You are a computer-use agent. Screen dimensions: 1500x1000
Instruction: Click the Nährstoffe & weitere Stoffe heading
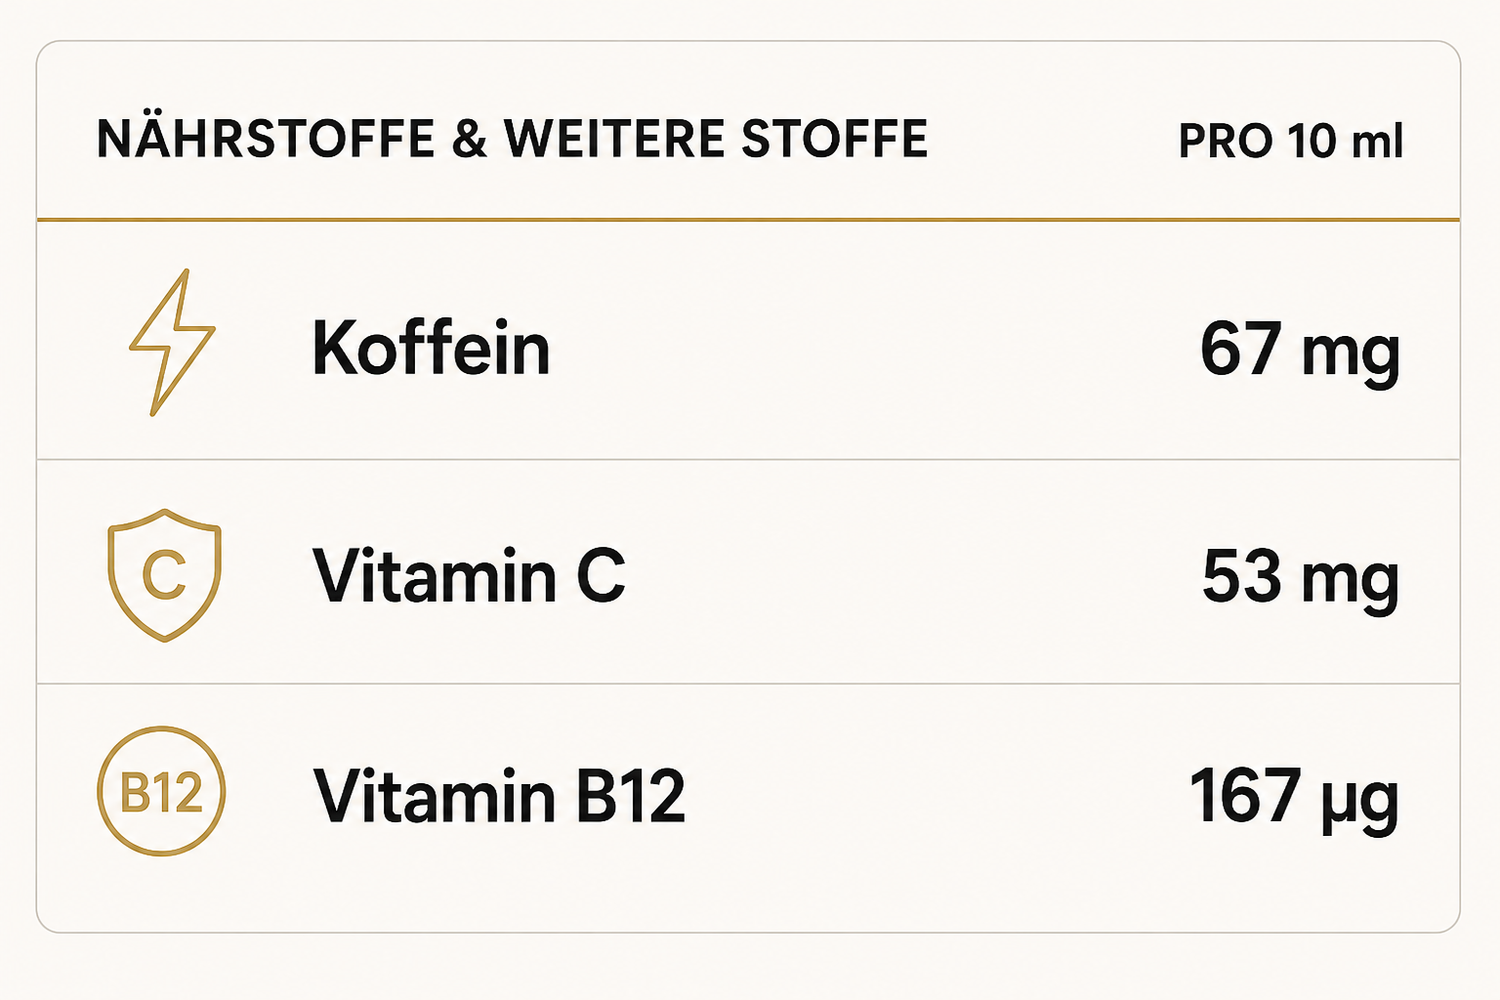(x=512, y=139)
